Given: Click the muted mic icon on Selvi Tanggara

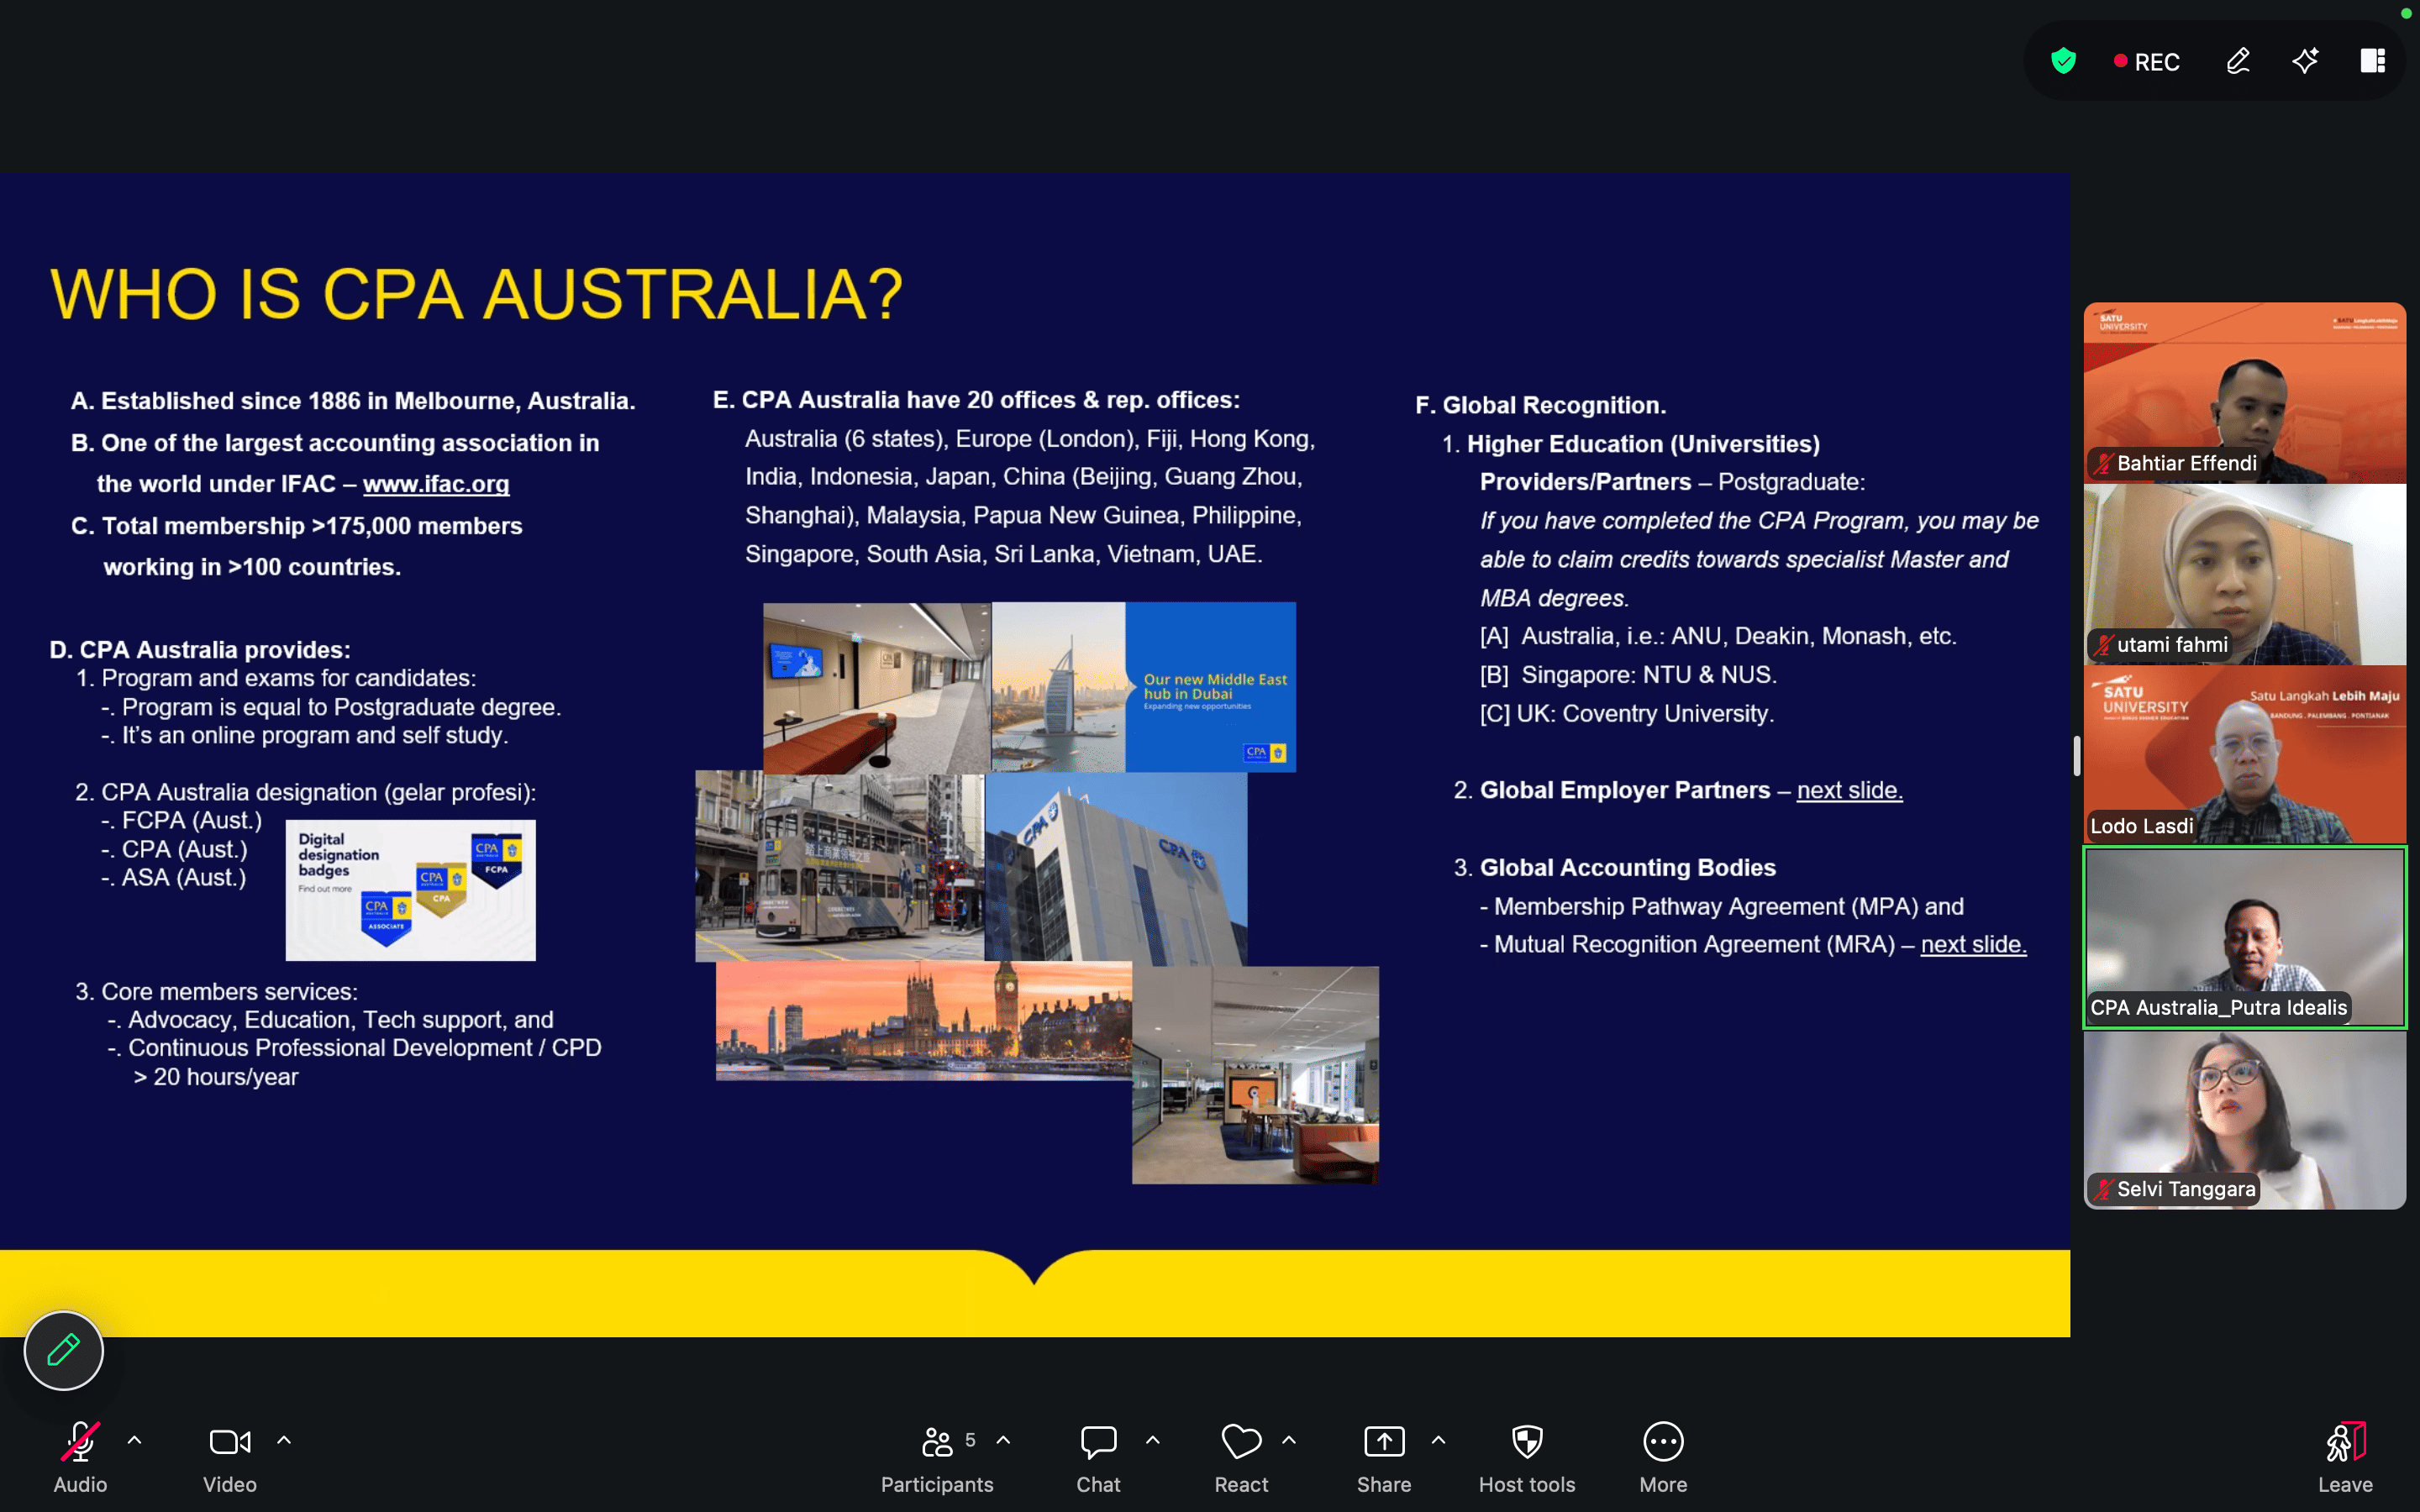Looking at the screenshot, I should click(2103, 1190).
